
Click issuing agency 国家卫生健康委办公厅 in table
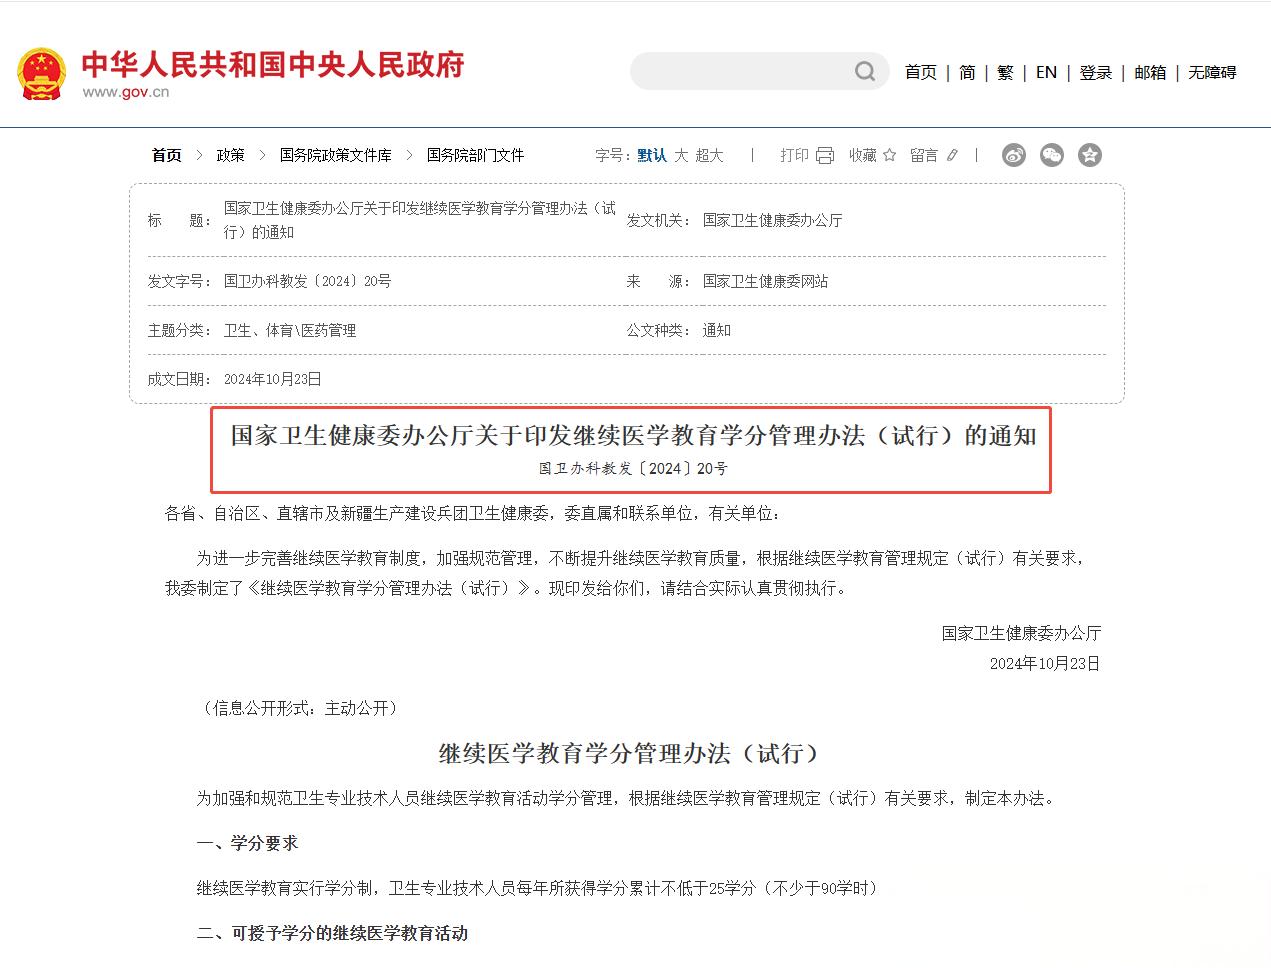[773, 220]
